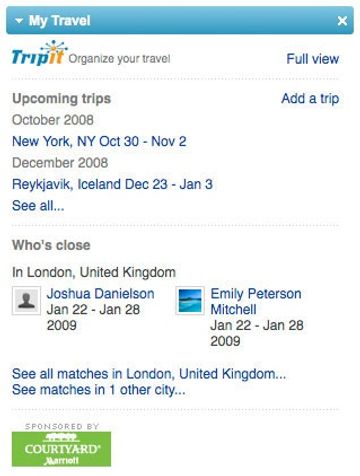
Task: Click the TripIt logo
Action: [x=38, y=53]
